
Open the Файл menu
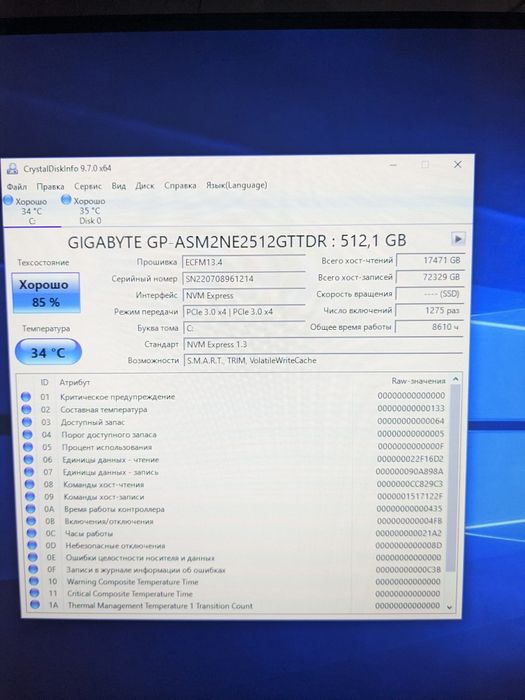[17, 187]
